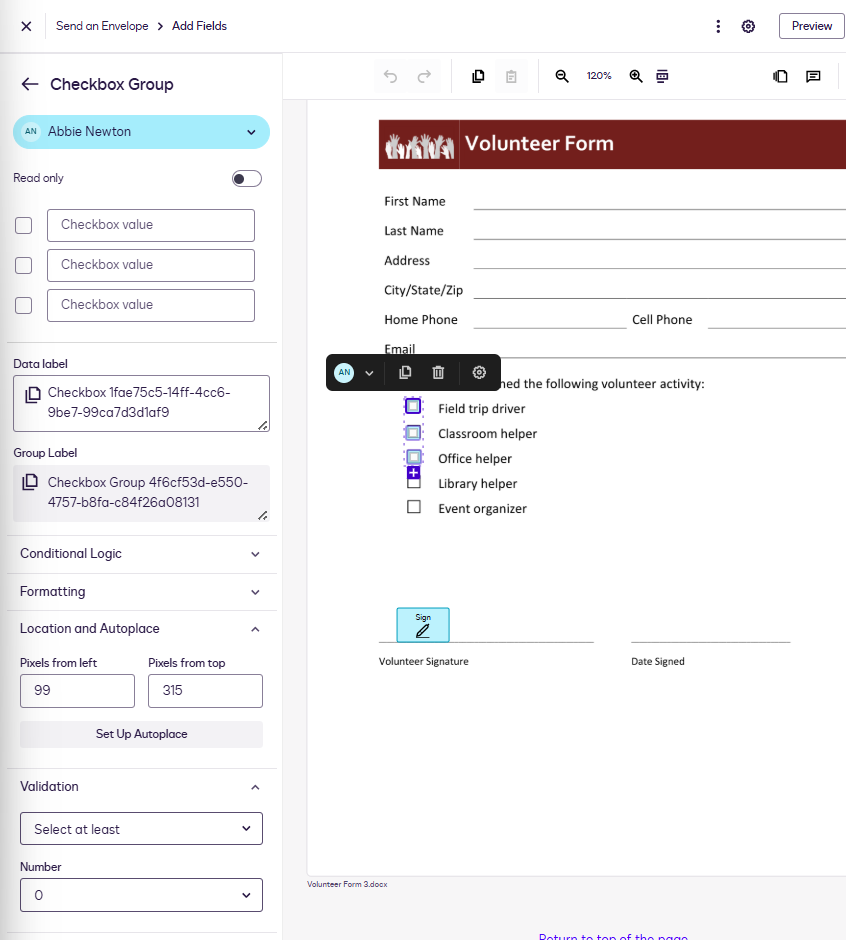Click the Undo icon in the toolbar

tap(390, 76)
